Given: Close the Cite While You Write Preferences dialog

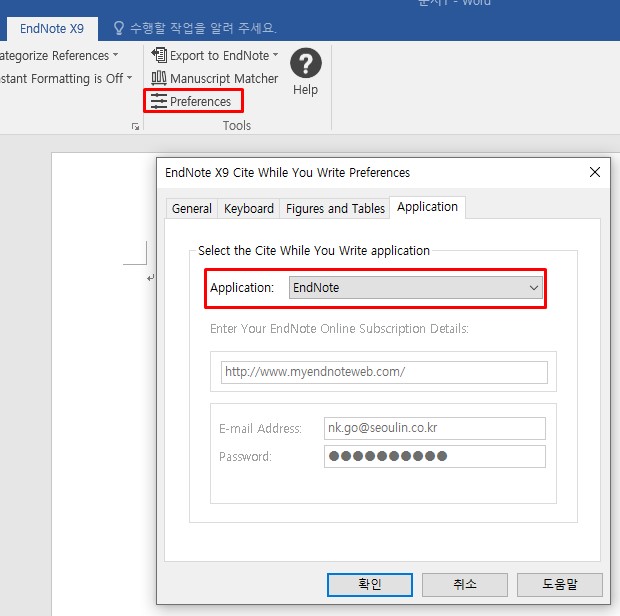Looking at the screenshot, I should pyautogui.click(x=595, y=172).
